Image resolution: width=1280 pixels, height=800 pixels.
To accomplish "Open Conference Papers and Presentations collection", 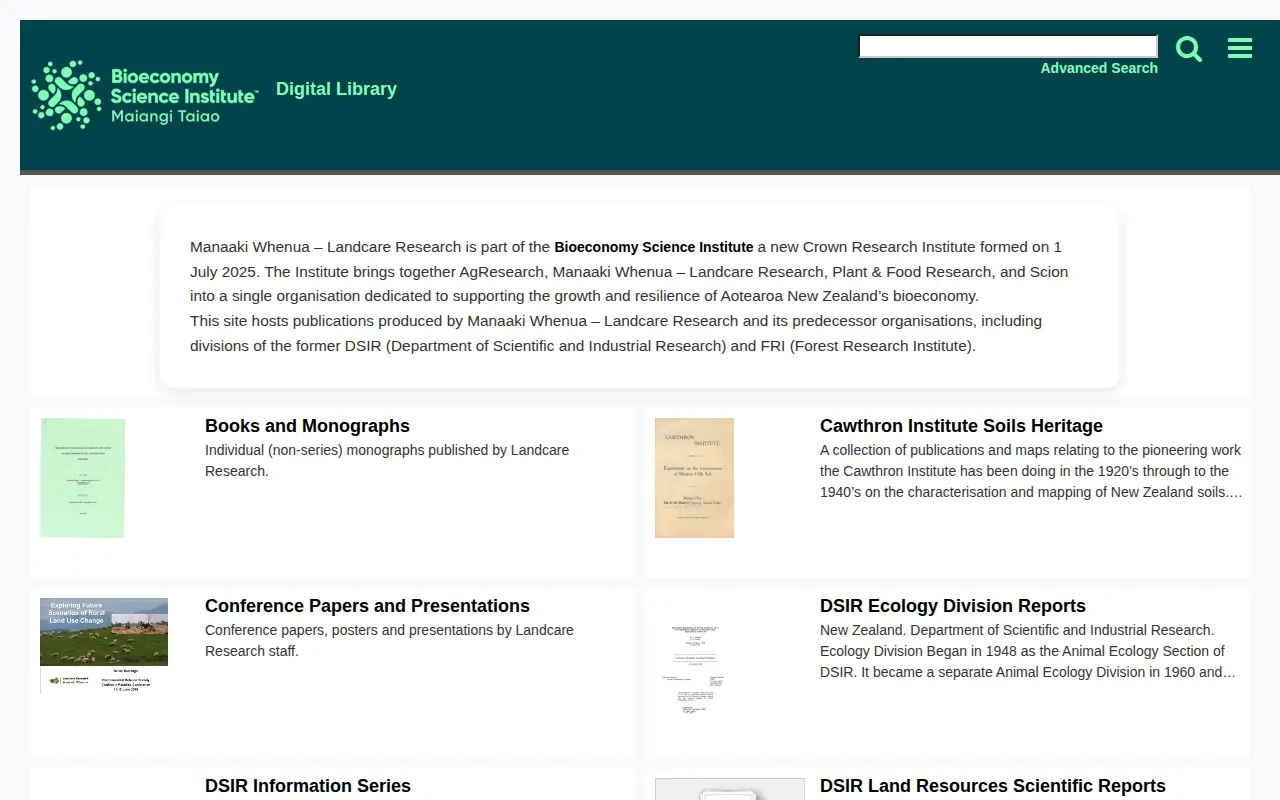I will click(x=367, y=606).
